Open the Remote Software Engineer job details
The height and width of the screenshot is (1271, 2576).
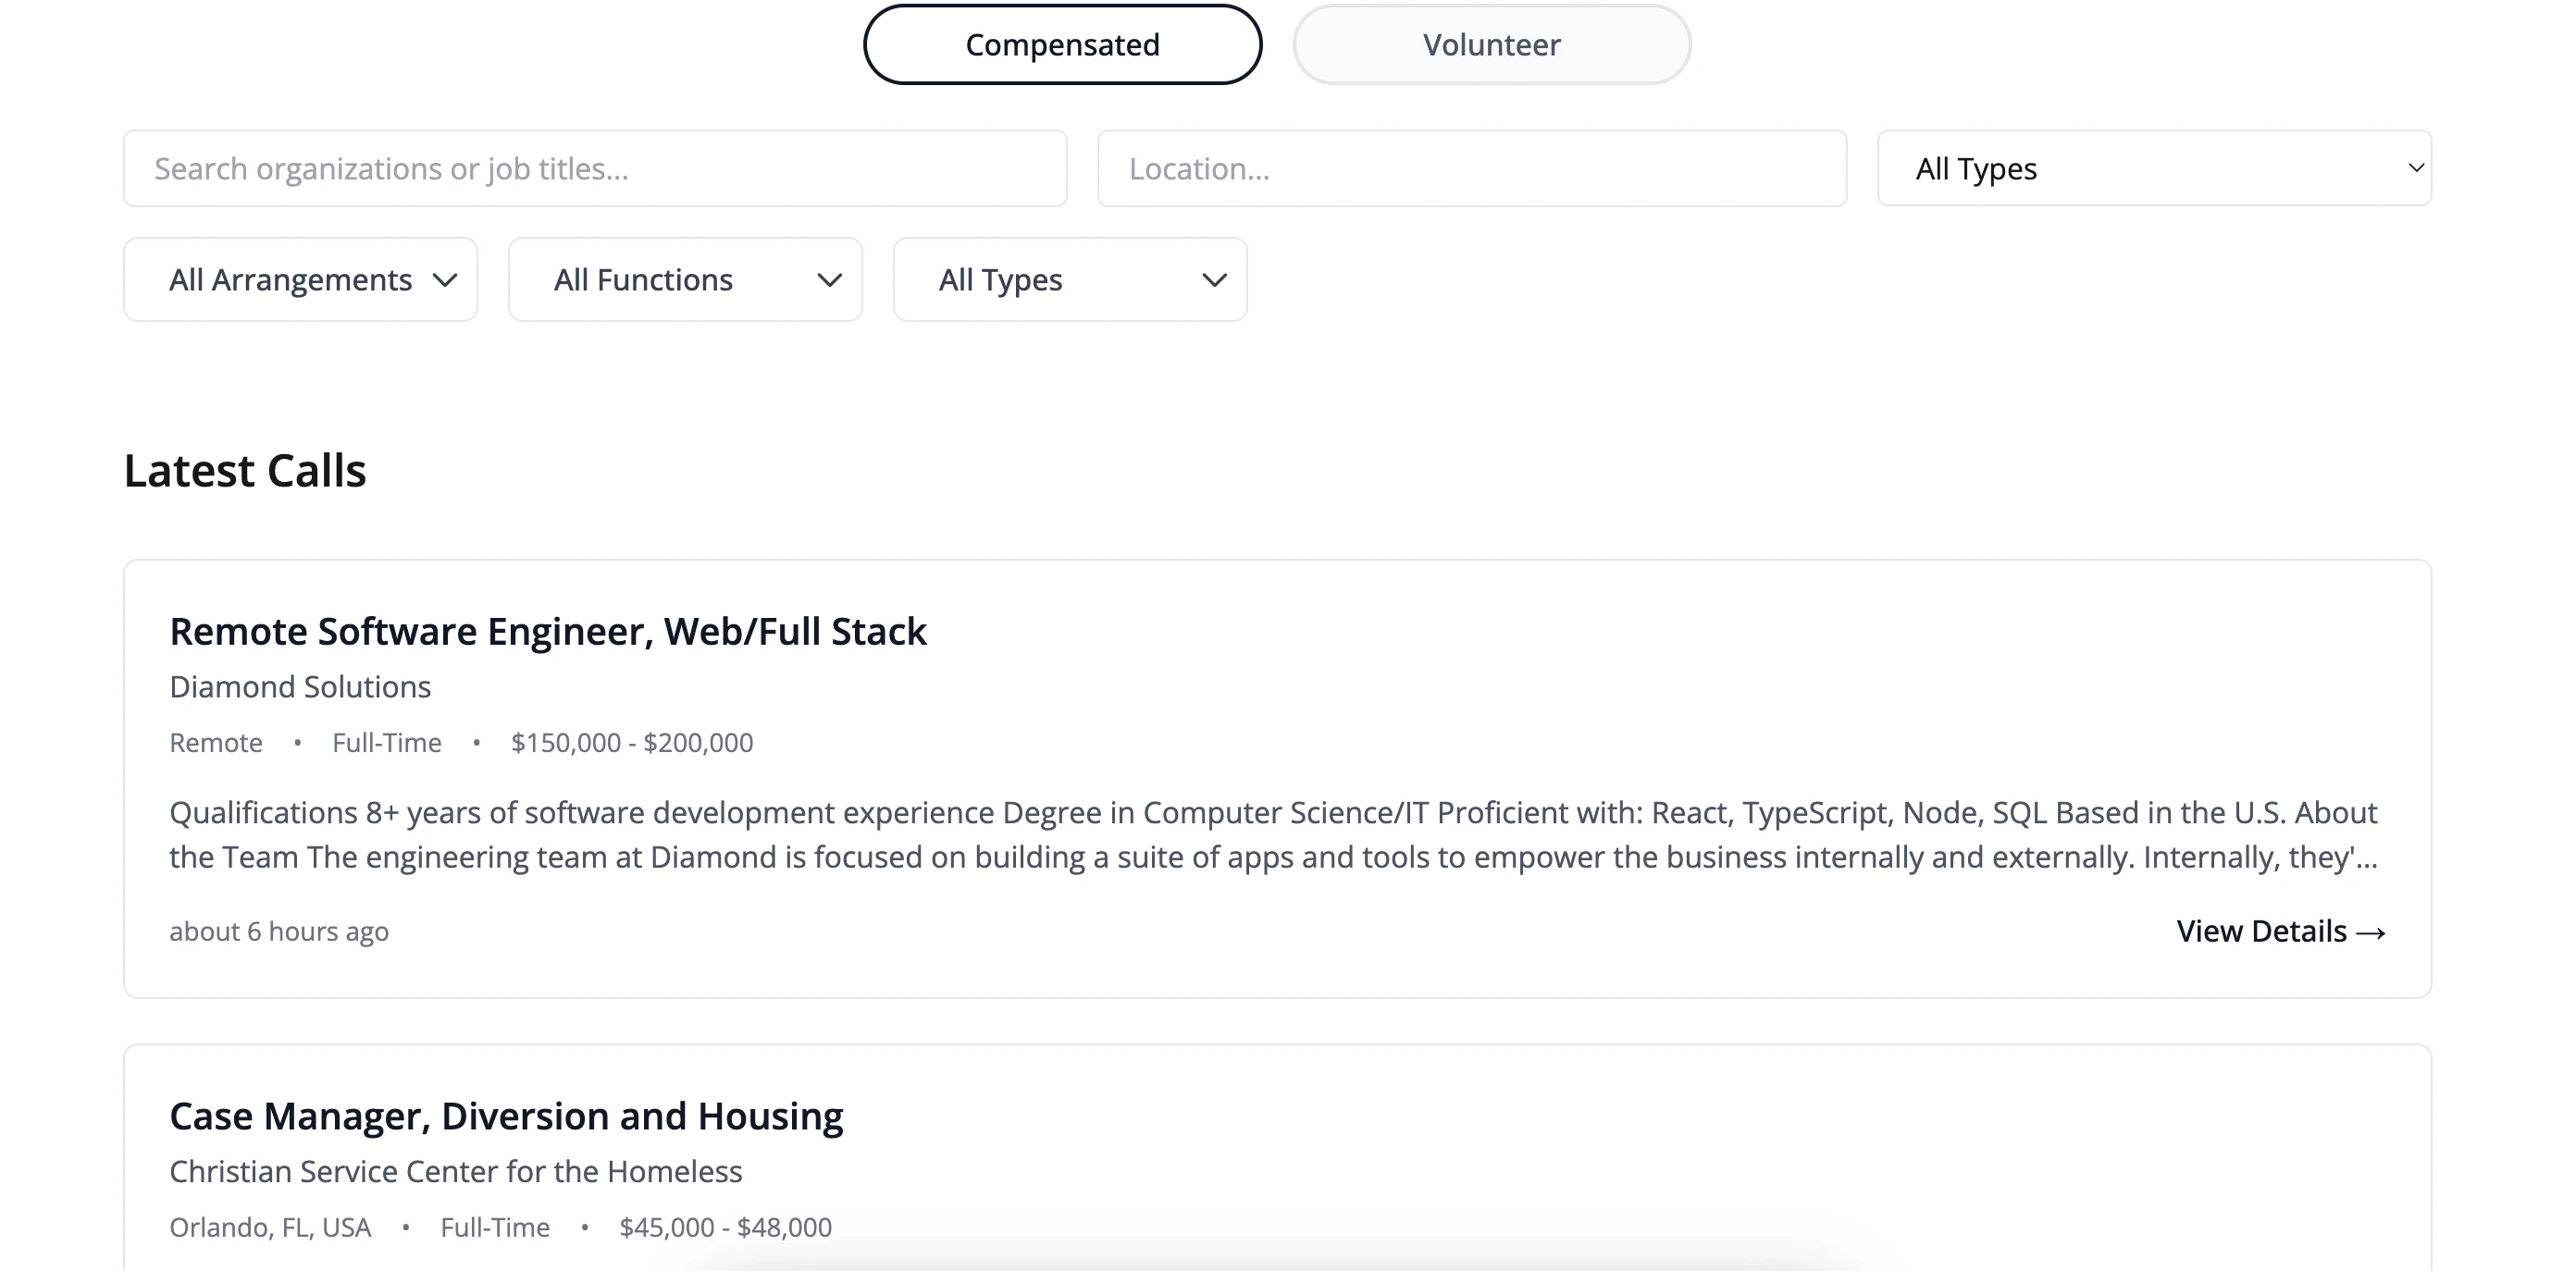pyautogui.click(x=548, y=630)
